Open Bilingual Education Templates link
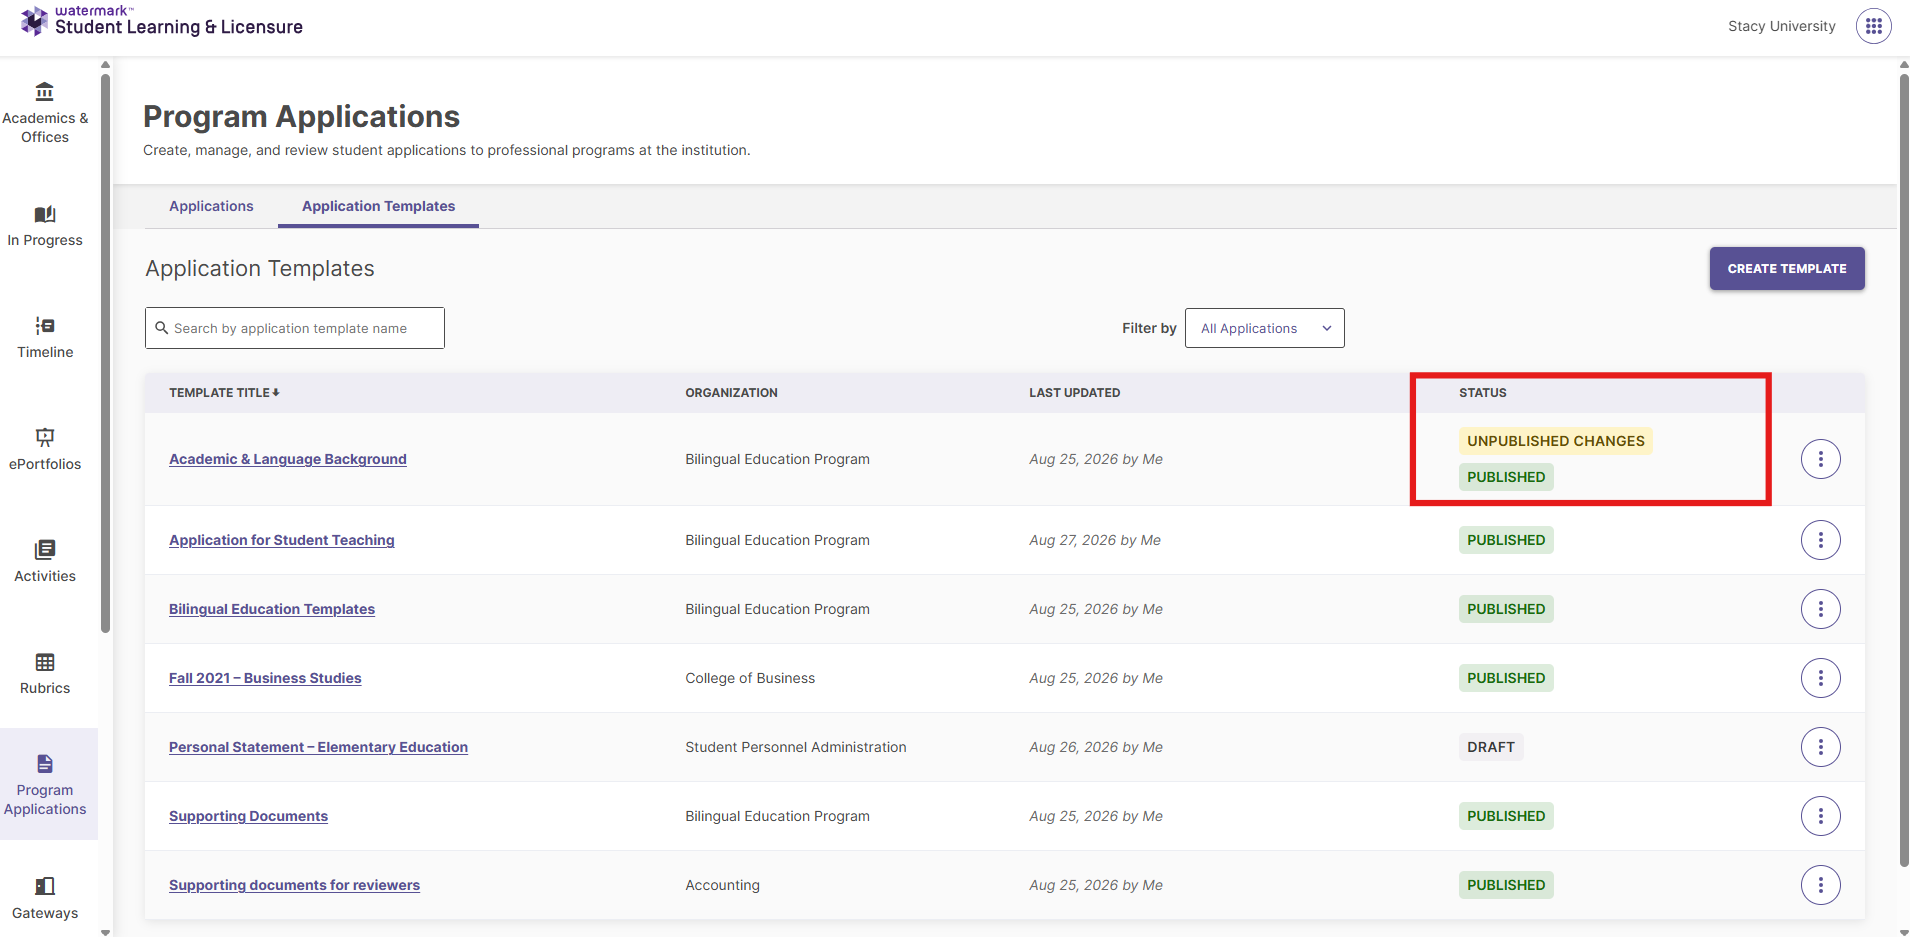 click(272, 609)
